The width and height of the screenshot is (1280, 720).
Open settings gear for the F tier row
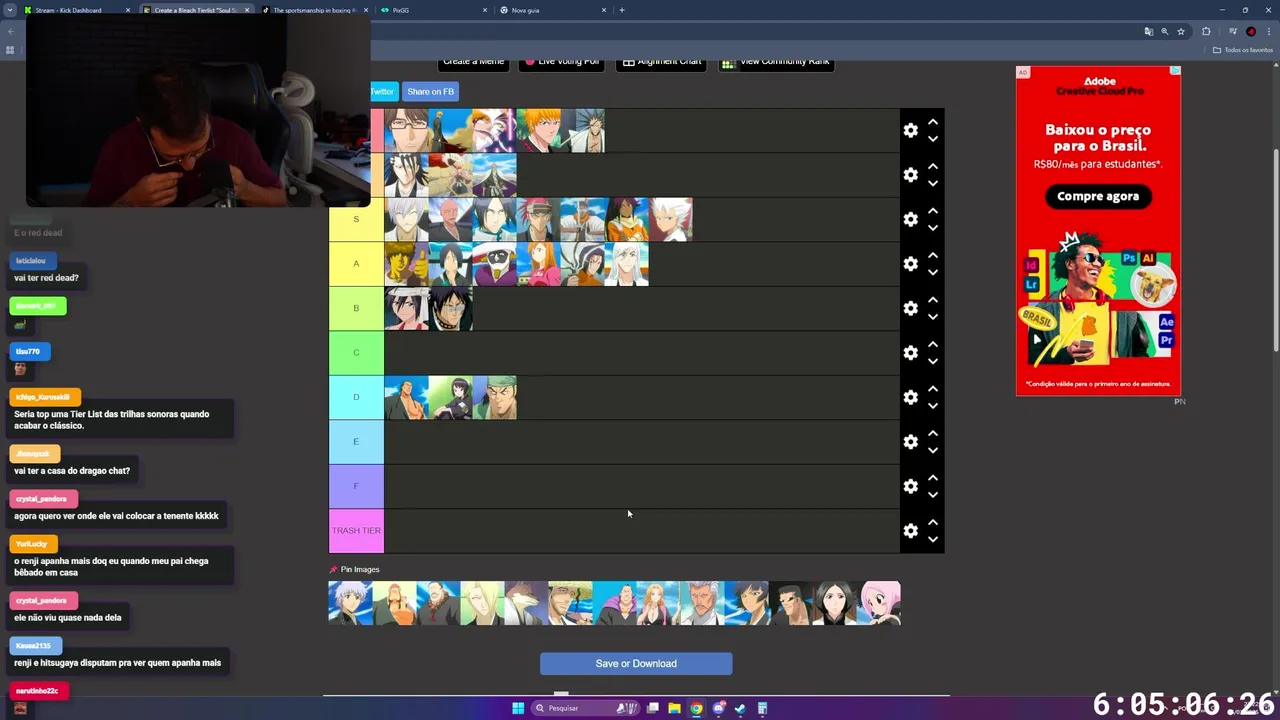[x=910, y=486]
